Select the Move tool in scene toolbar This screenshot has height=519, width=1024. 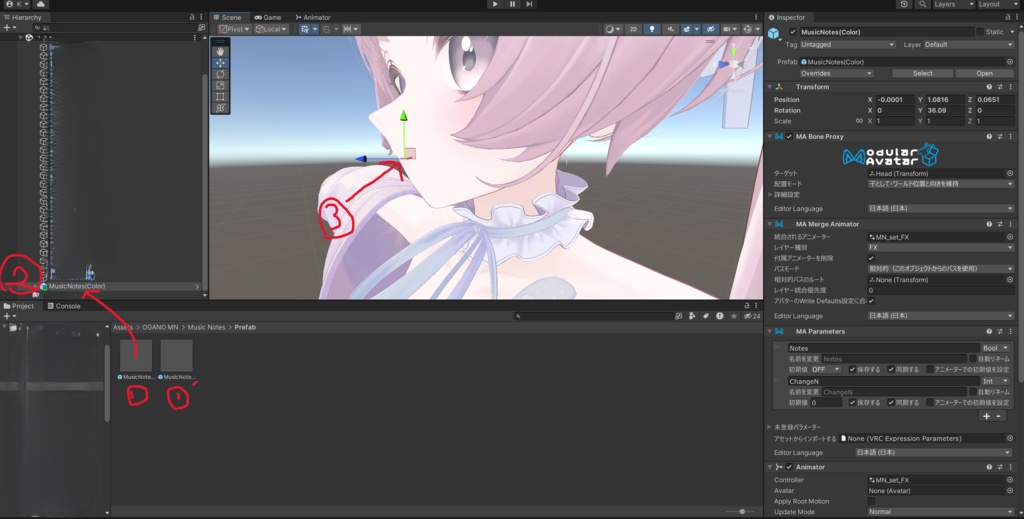pos(220,63)
